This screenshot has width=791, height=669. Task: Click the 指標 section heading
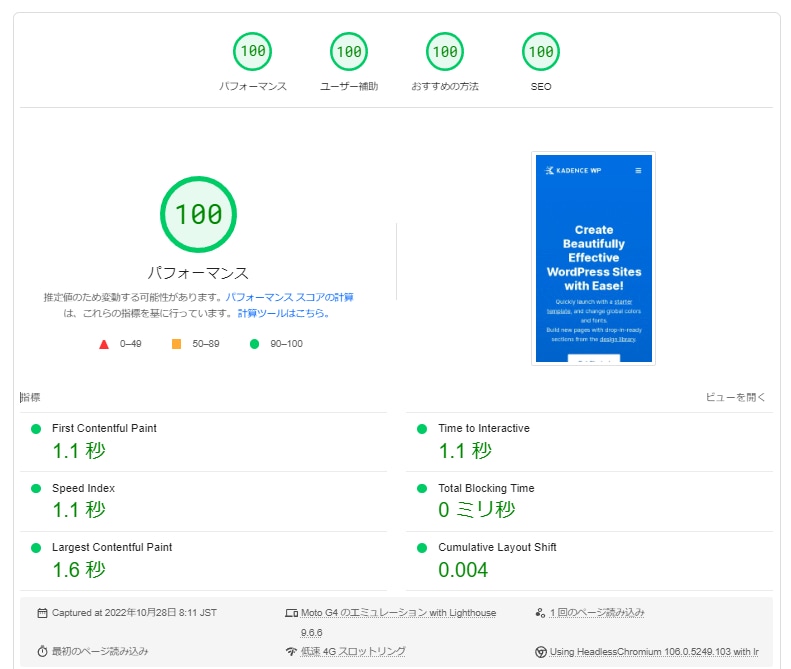coord(30,398)
